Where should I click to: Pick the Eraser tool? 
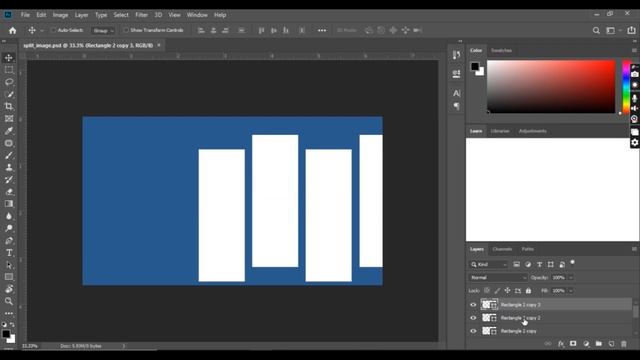coord(9,192)
